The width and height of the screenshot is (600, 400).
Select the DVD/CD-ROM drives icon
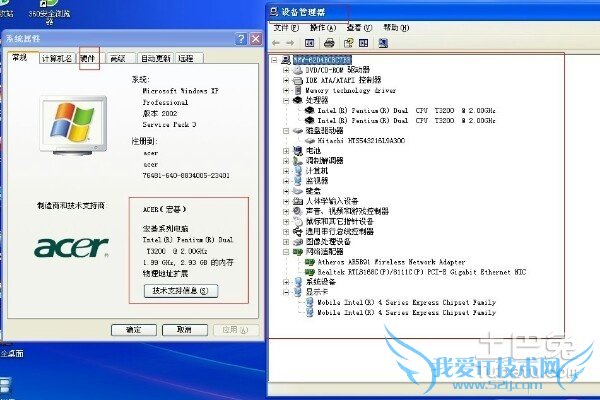click(x=298, y=70)
